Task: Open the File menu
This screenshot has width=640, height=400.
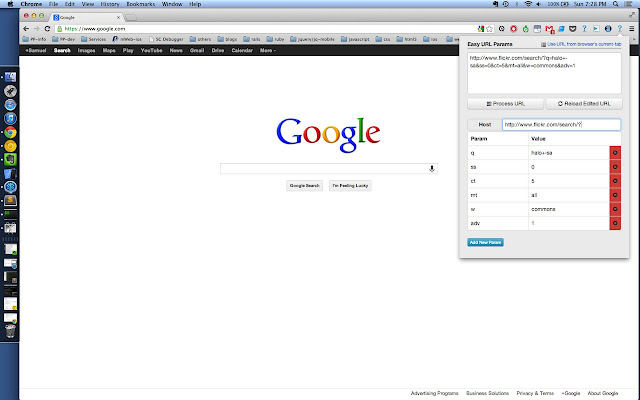Action: coord(53,4)
